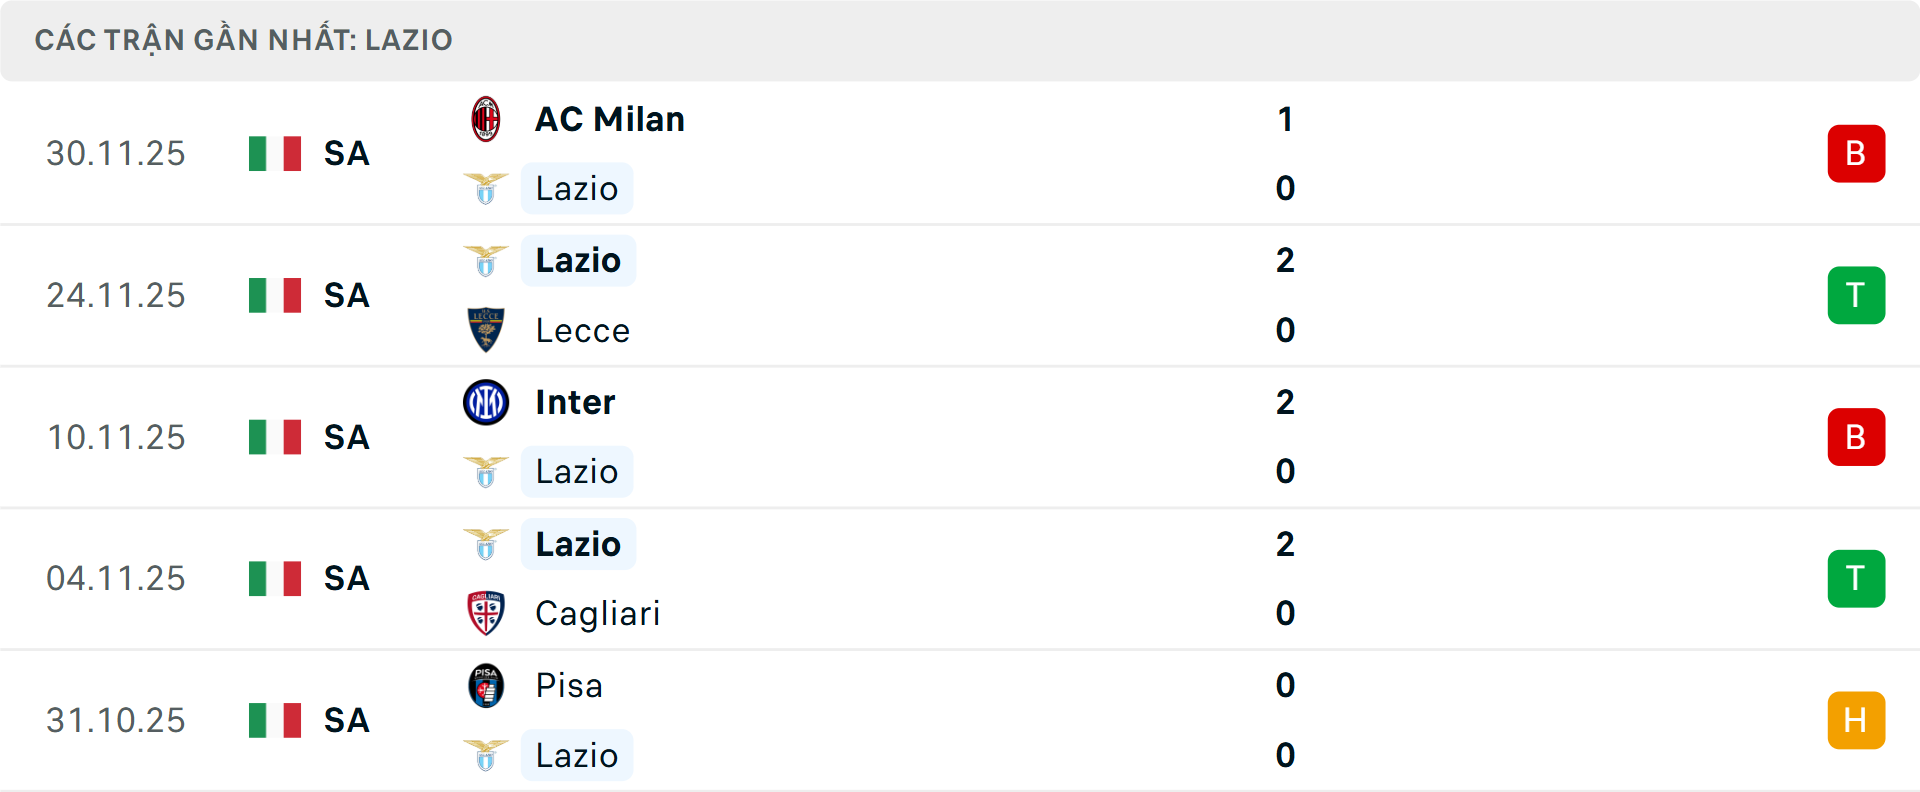
Task: Open the Lecce team name link
Action: [583, 330]
